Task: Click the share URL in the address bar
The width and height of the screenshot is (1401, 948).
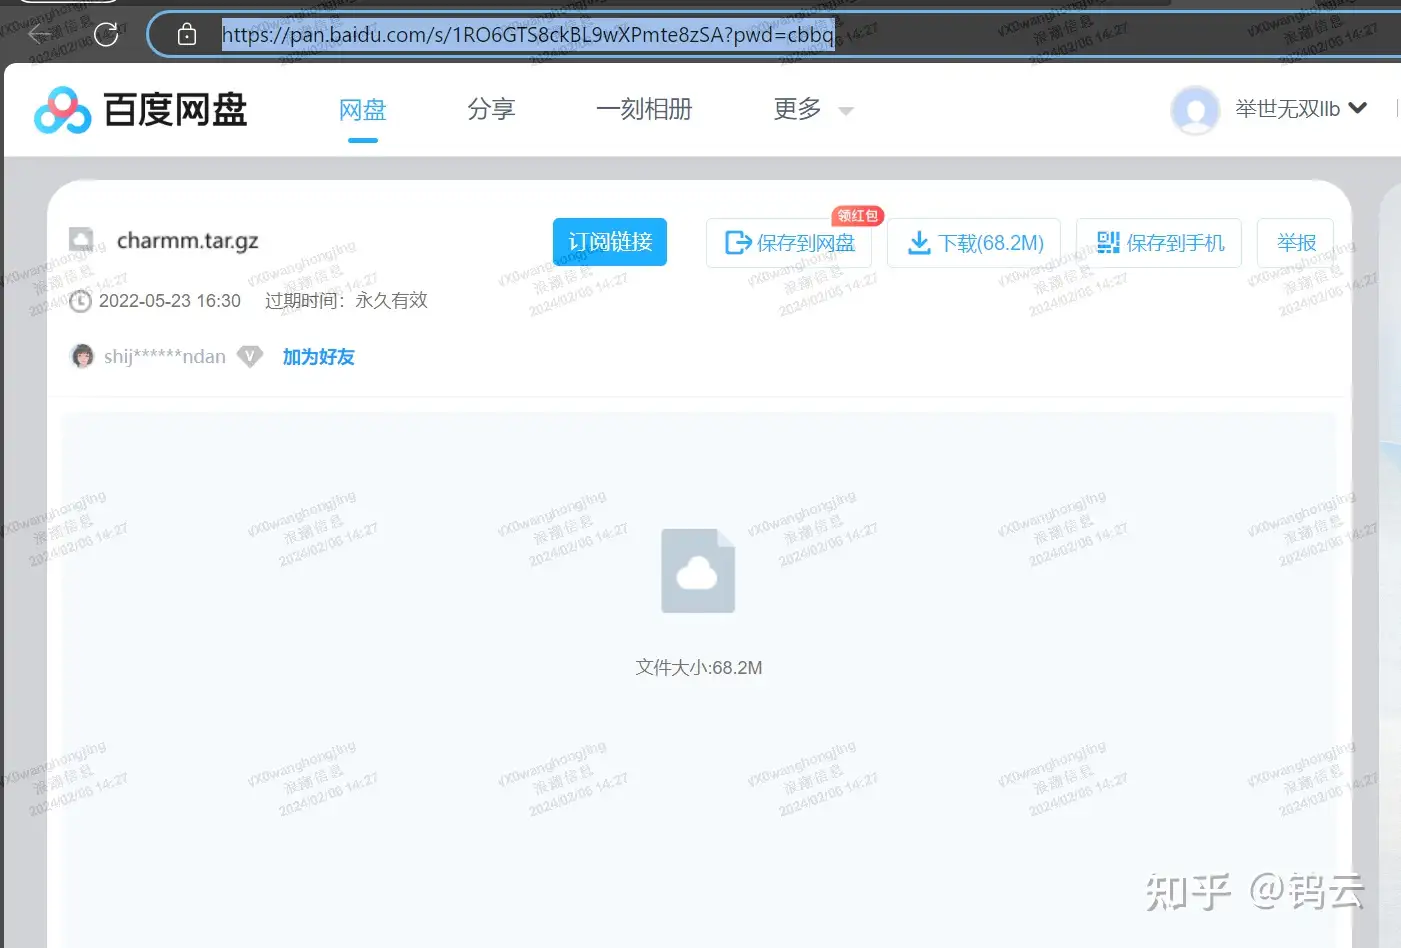Action: (x=527, y=34)
